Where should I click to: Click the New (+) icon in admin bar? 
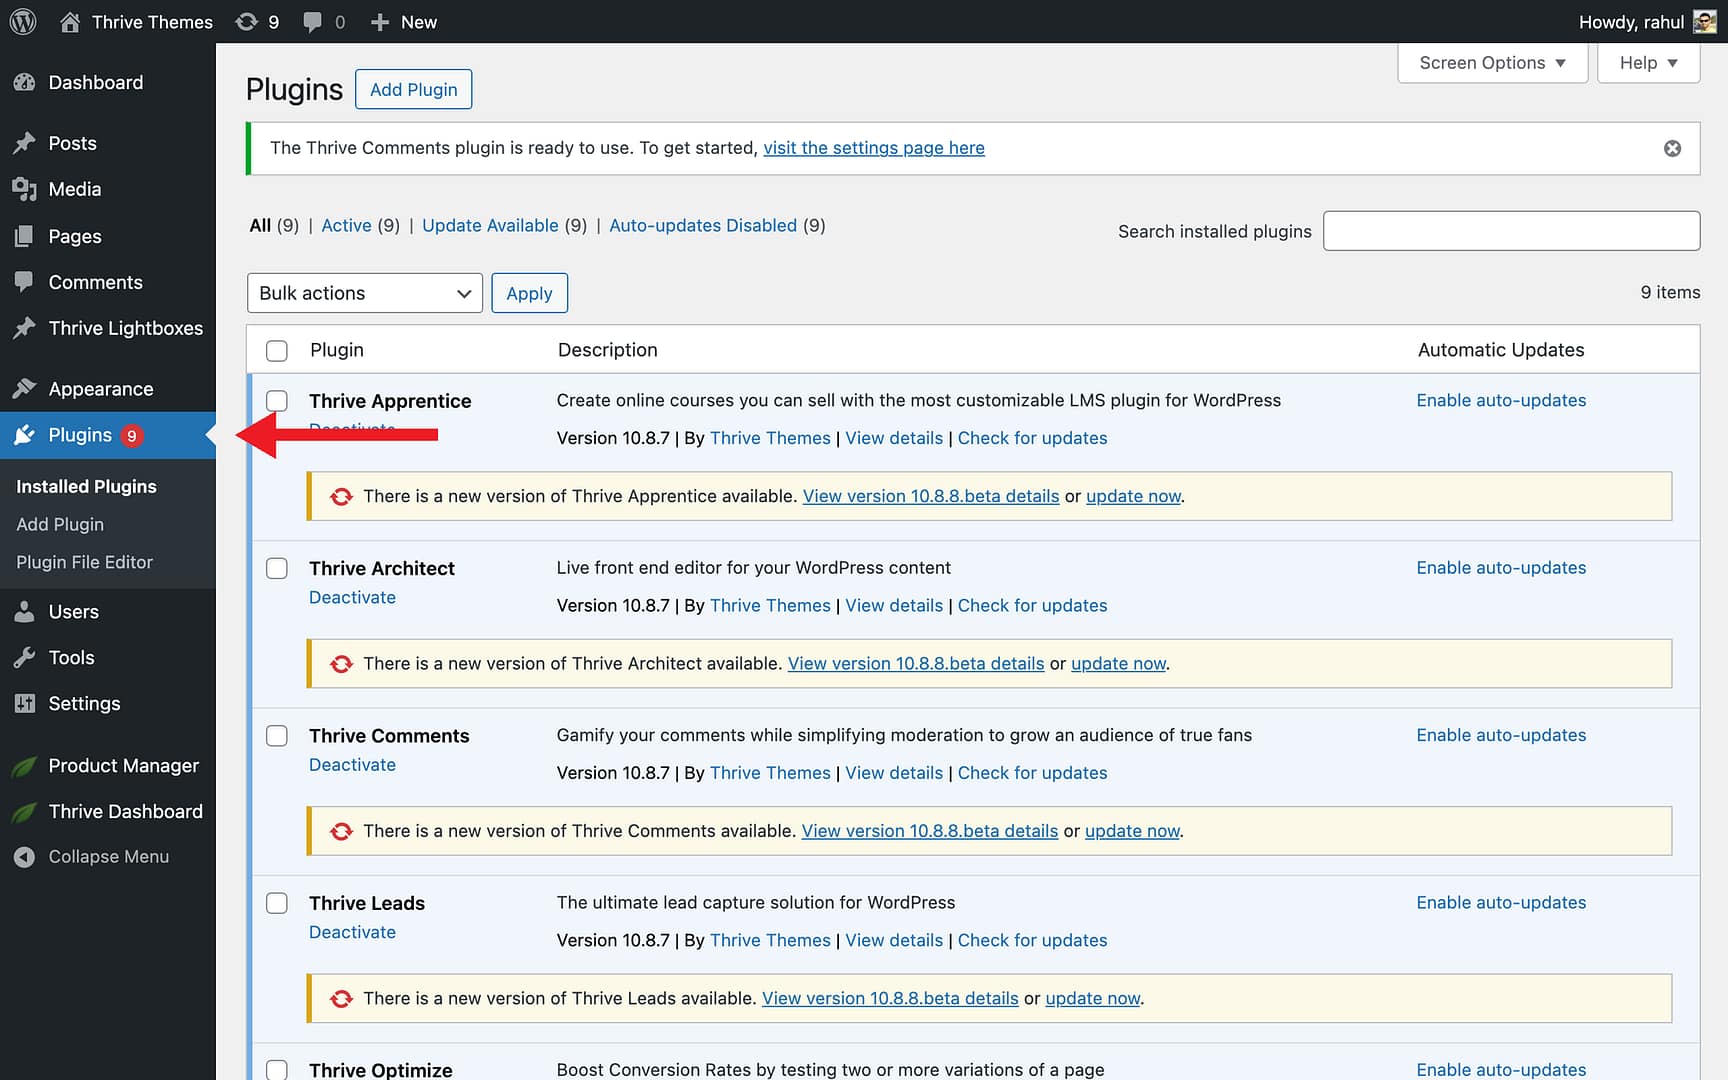(x=377, y=21)
